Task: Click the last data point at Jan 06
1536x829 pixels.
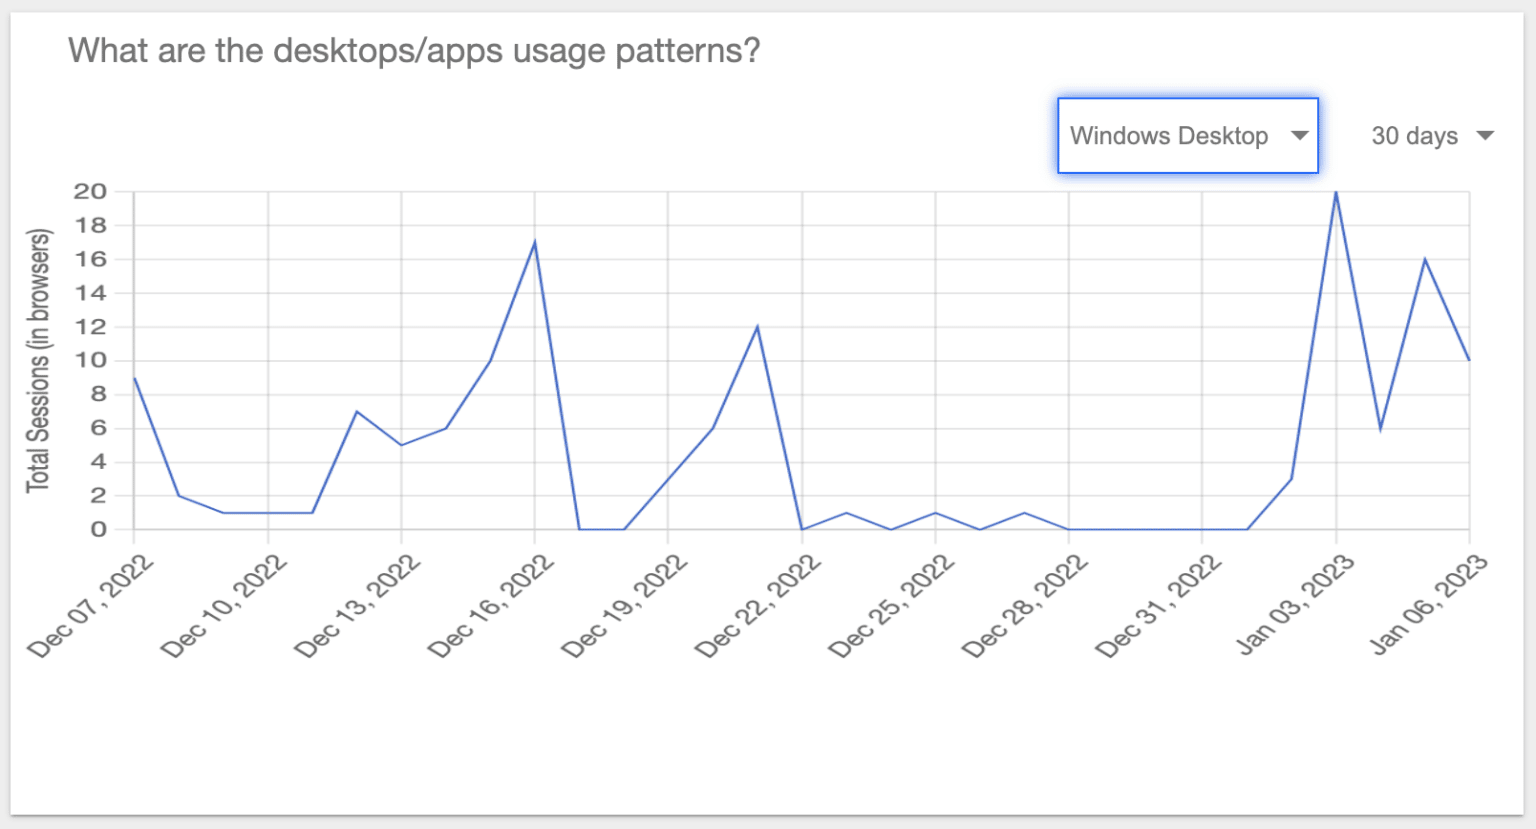Action: (x=1469, y=360)
